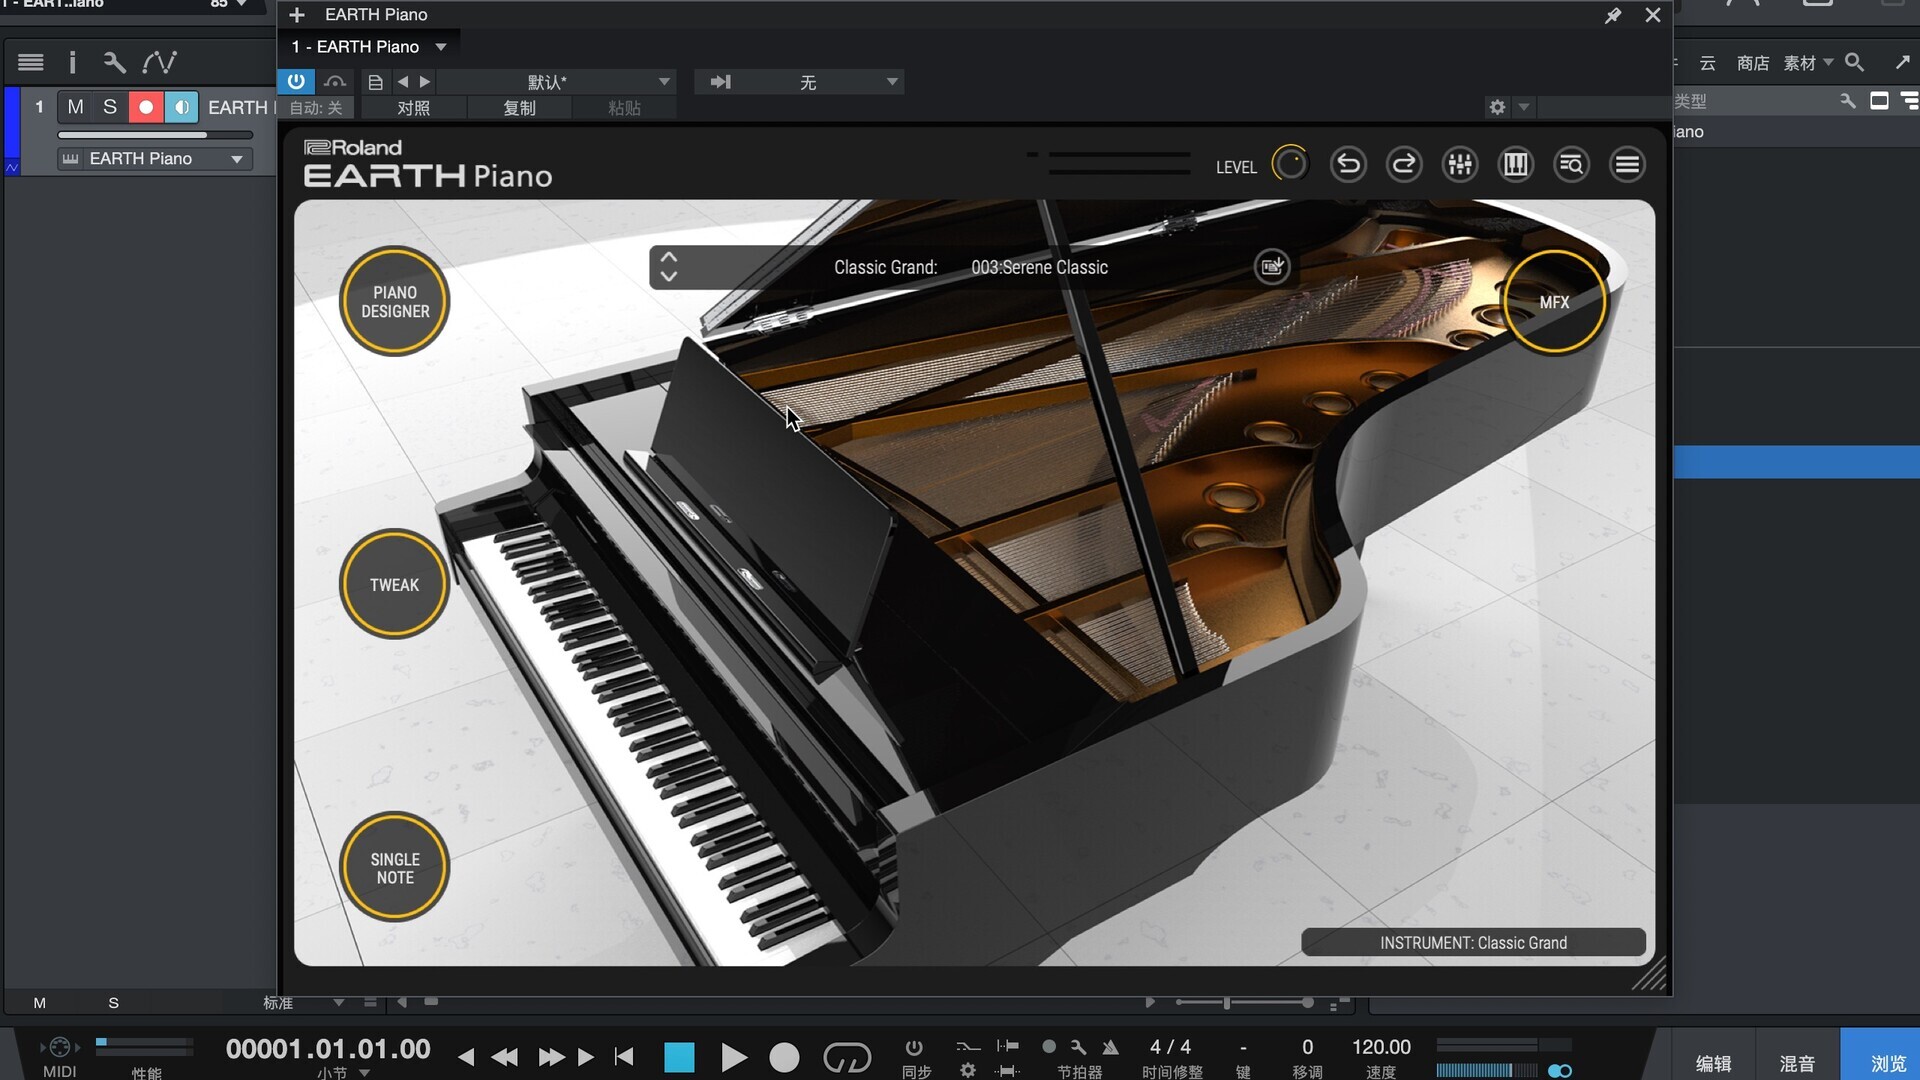This screenshot has height=1080, width=1920.
Task: Switch to the 混音 tab
Action: tap(1797, 1063)
